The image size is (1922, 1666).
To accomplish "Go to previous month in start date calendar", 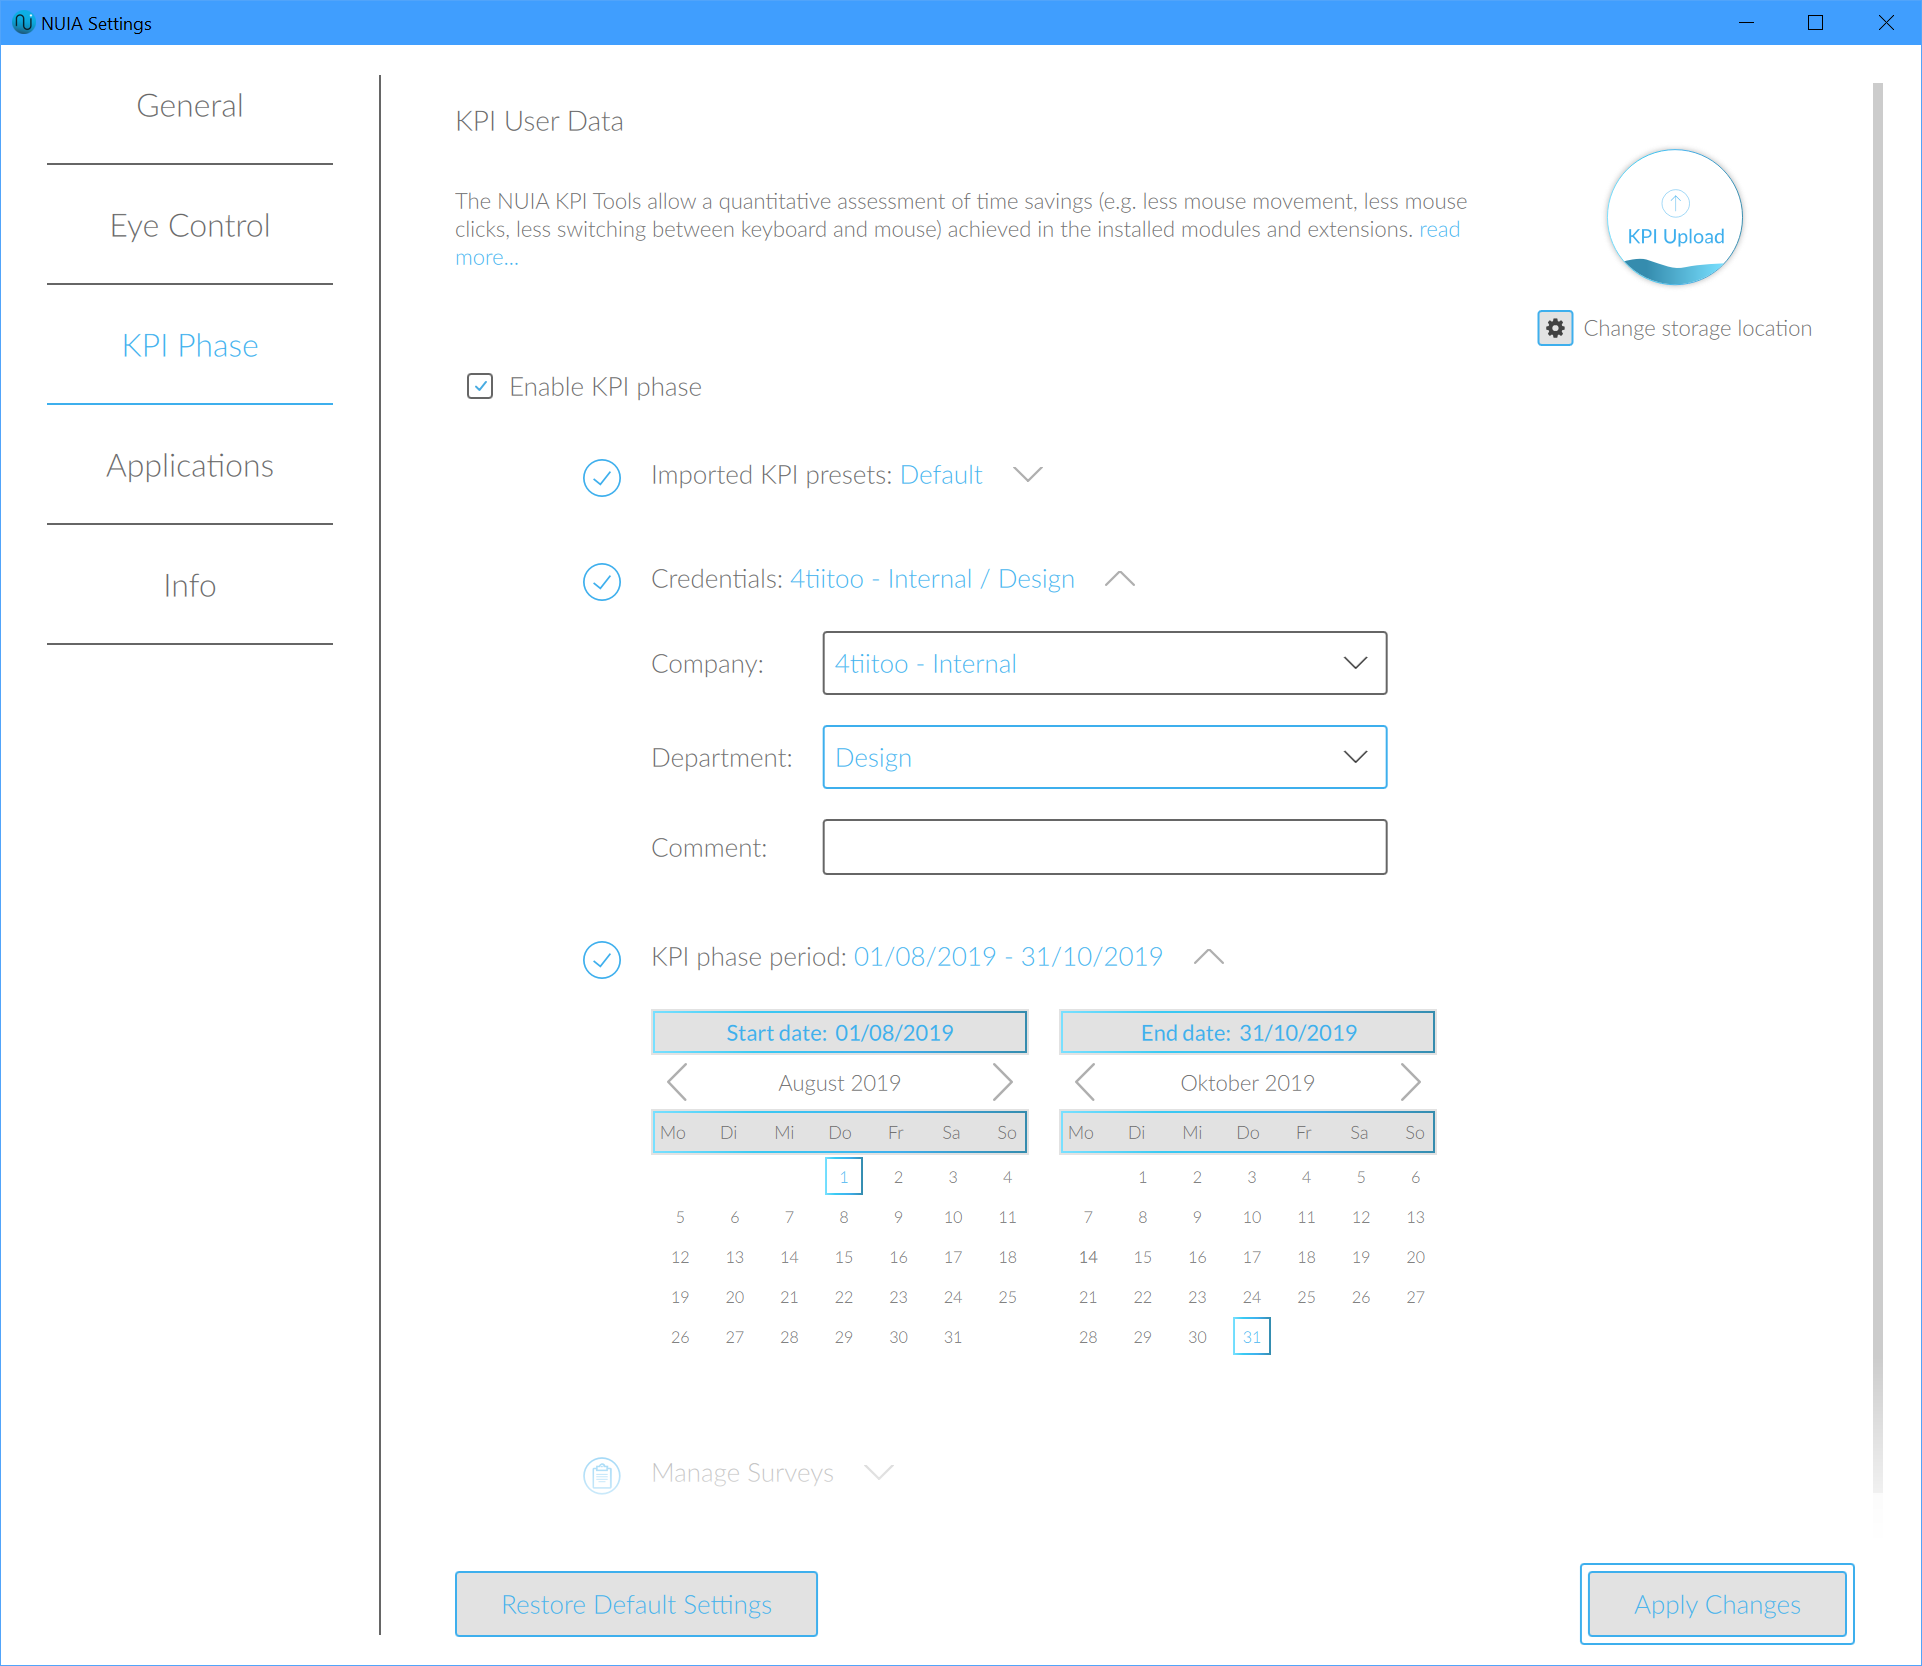I will 677,1082.
